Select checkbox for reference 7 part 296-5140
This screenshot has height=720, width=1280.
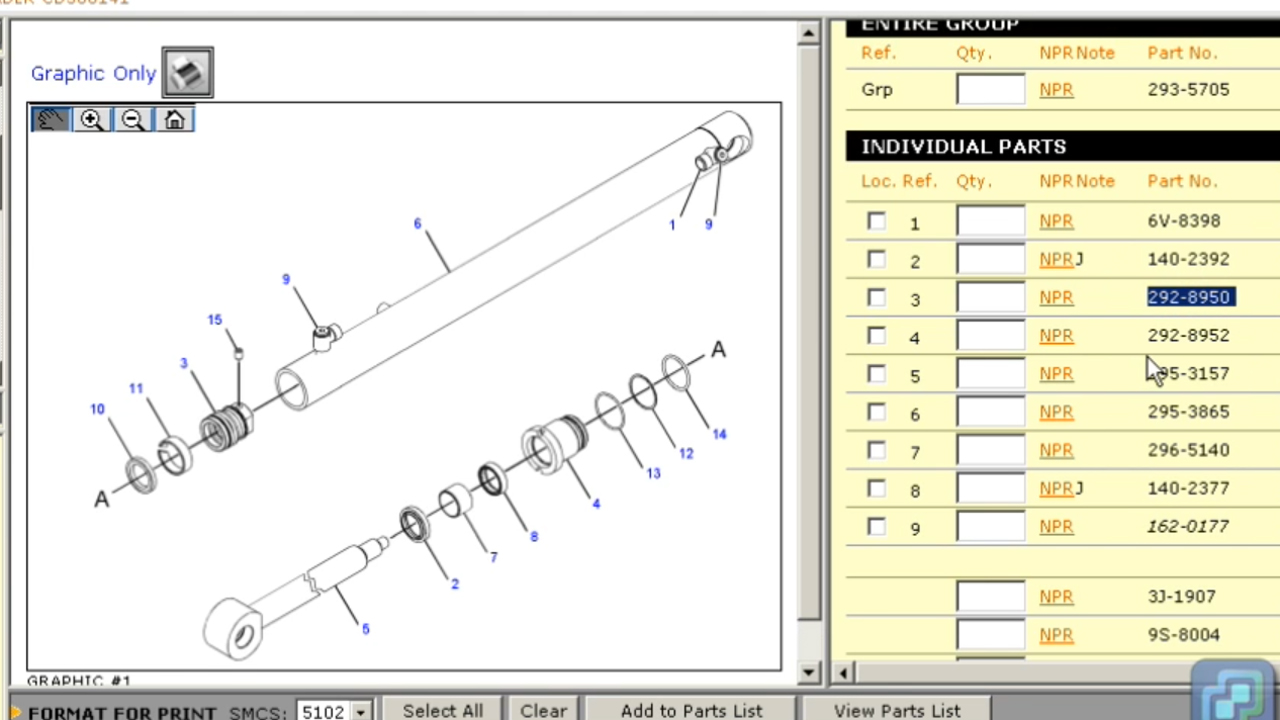coord(877,450)
